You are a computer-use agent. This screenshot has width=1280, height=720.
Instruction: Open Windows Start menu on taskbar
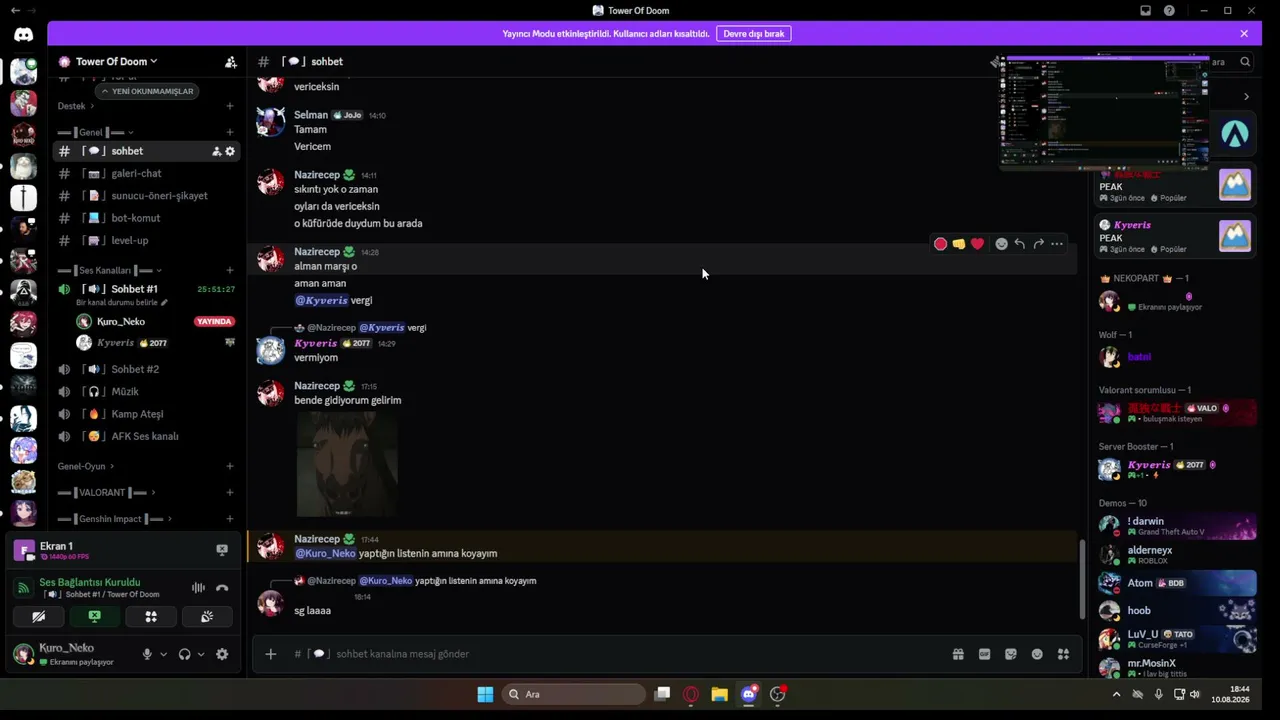click(485, 694)
